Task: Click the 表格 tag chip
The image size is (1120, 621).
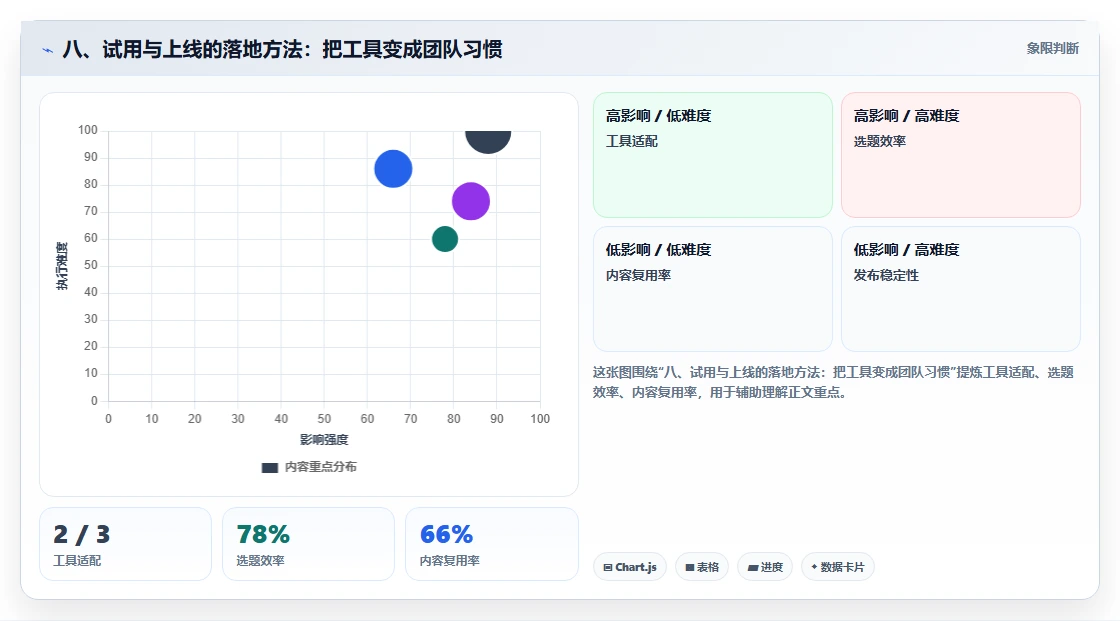Action: click(702, 567)
